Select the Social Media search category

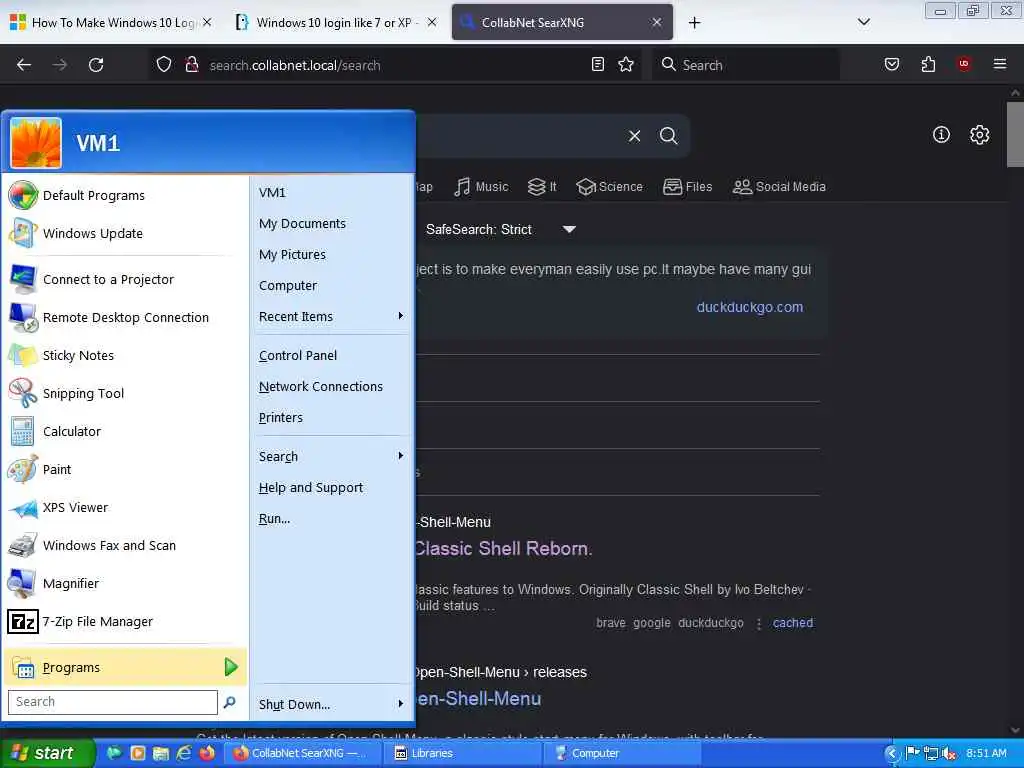point(779,187)
